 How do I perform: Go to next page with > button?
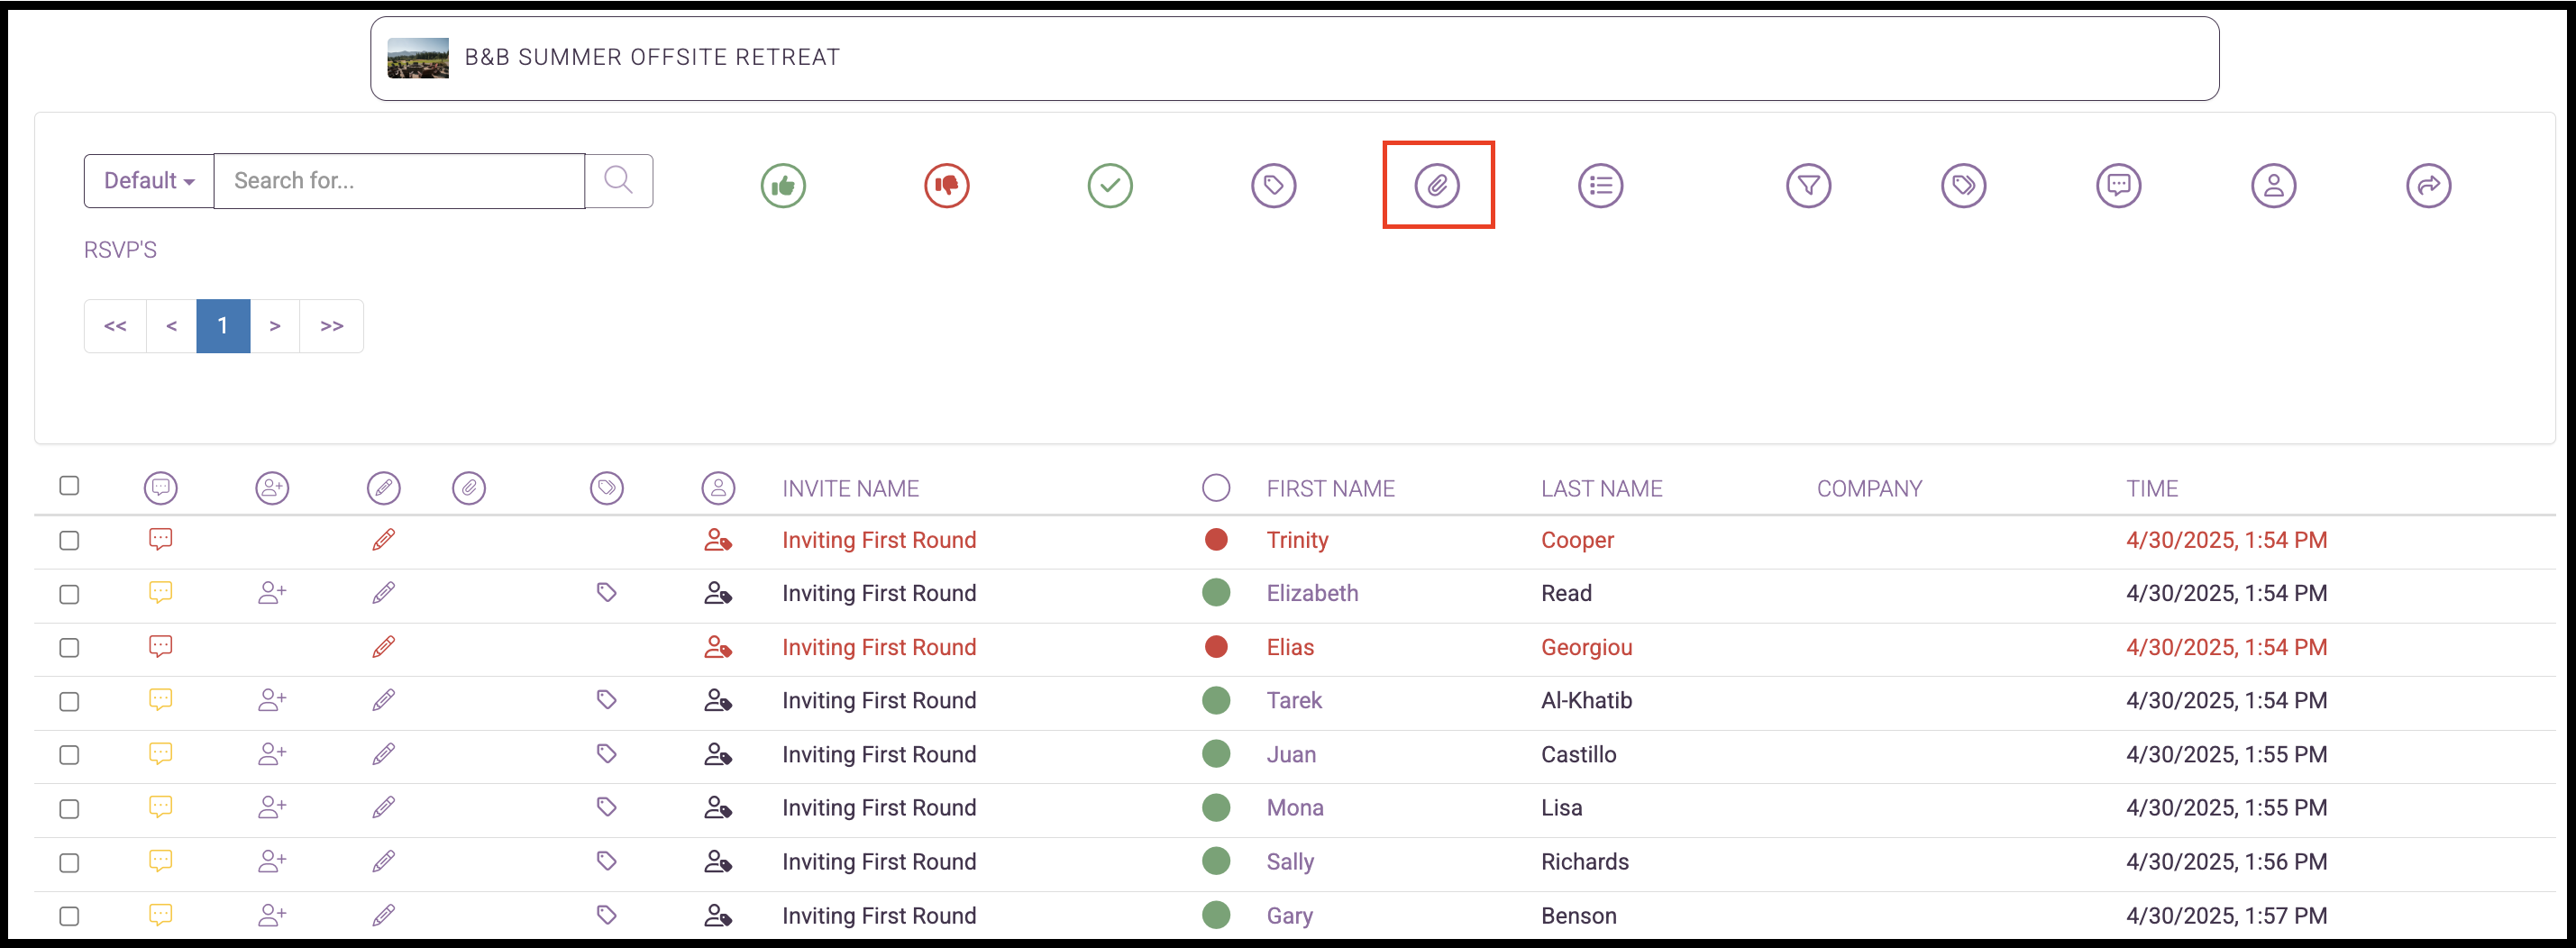point(275,326)
